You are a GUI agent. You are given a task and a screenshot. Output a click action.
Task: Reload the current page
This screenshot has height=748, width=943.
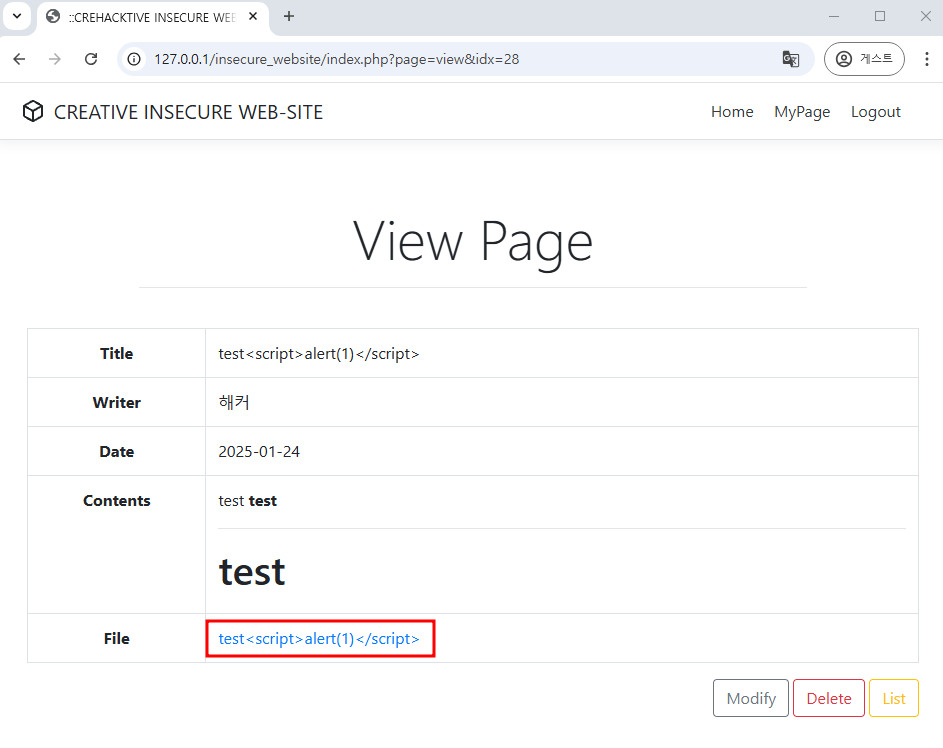pyautogui.click(x=91, y=59)
